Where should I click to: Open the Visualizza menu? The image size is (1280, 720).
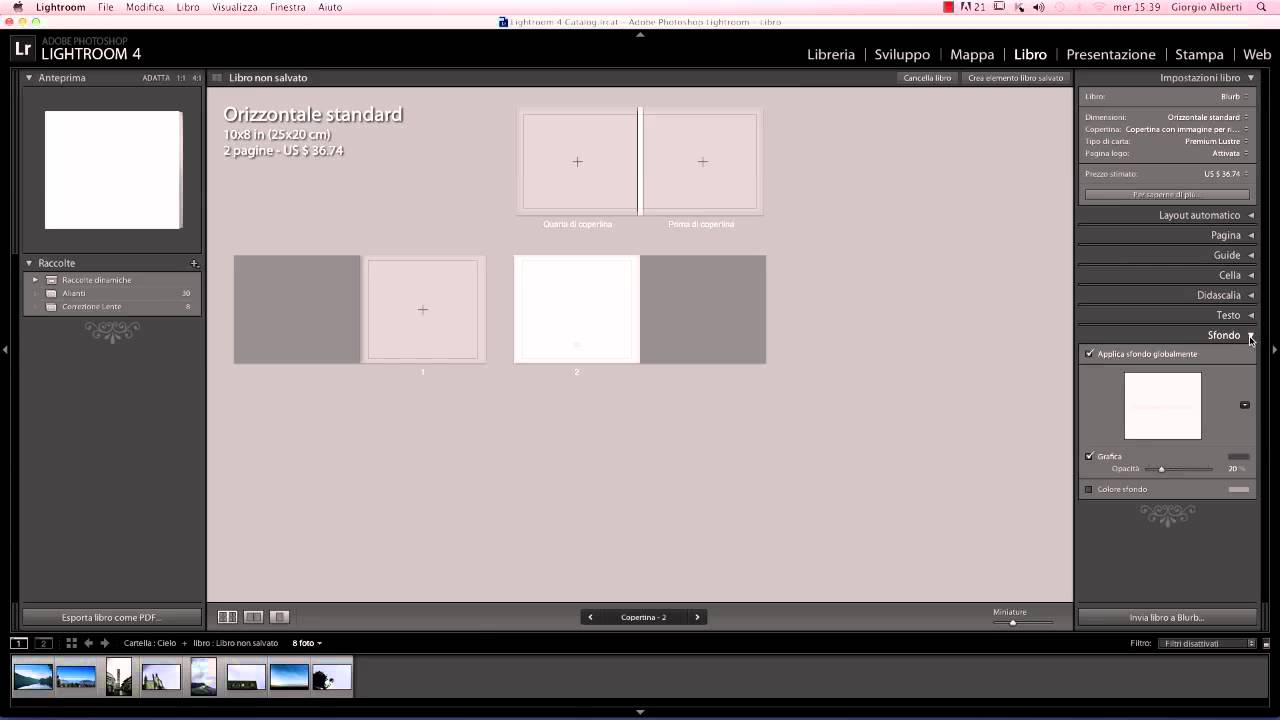click(x=235, y=7)
